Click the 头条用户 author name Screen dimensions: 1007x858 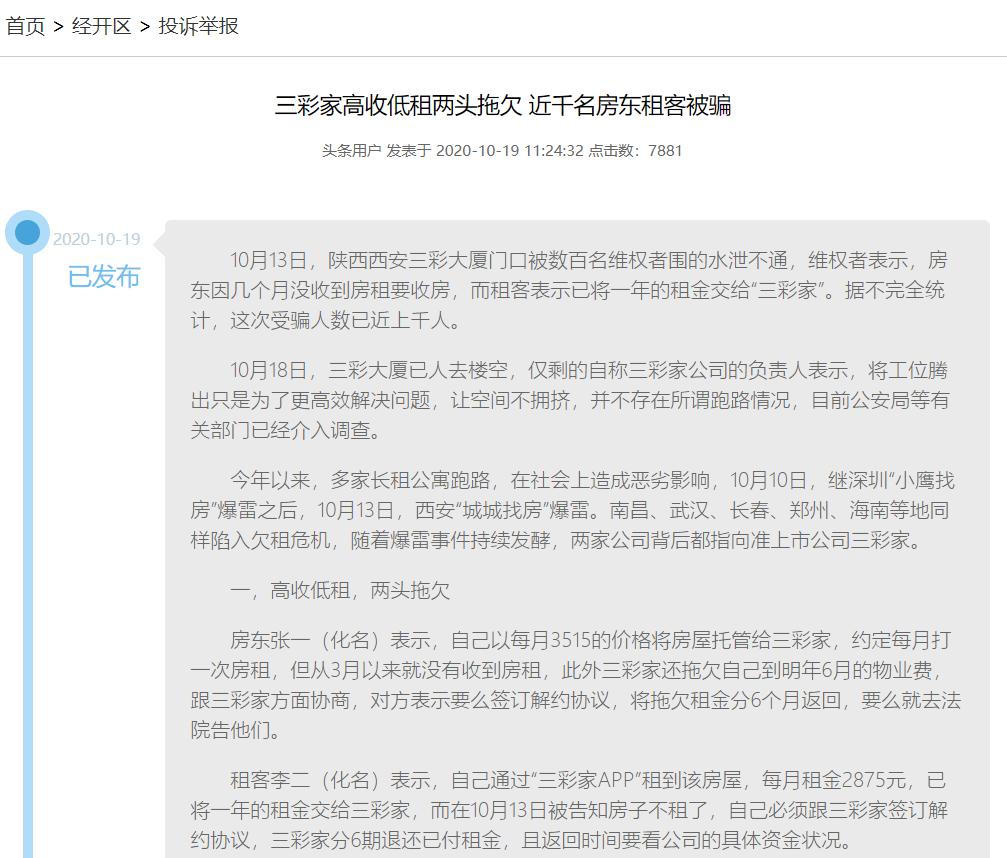coord(351,151)
